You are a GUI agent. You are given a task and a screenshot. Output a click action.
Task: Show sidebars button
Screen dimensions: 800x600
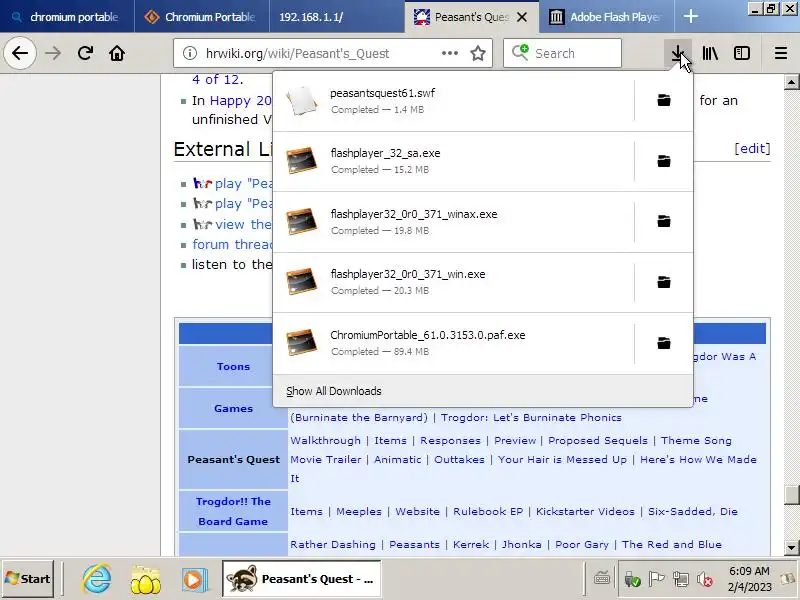742,53
